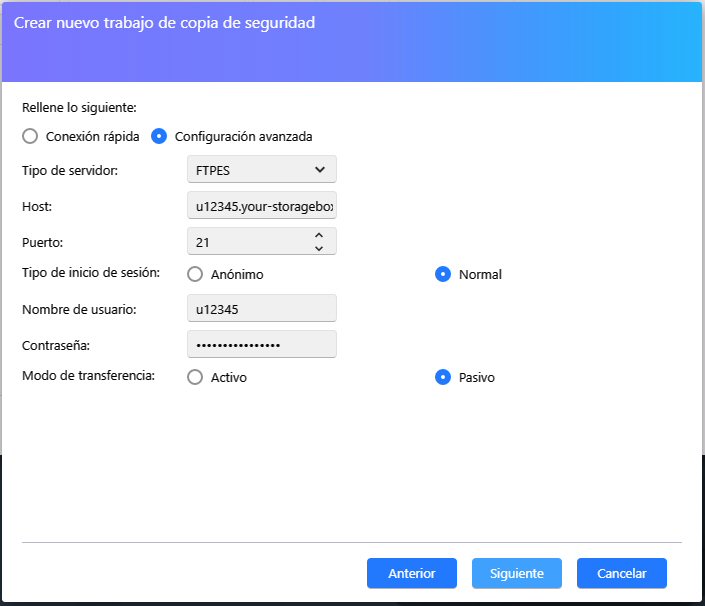Click the Host input field
Image resolution: width=705 pixels, height=606 pixels.
[262, 205]
